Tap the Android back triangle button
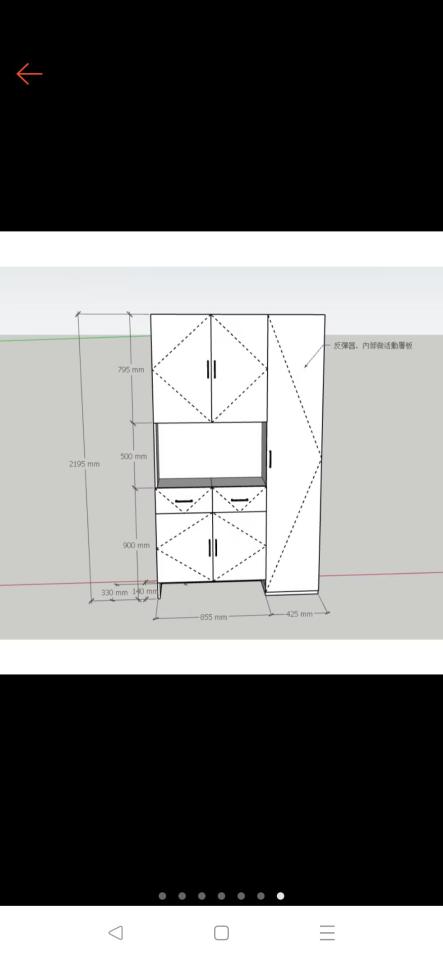The image size is (443, 960). click(x=115, y=932)
